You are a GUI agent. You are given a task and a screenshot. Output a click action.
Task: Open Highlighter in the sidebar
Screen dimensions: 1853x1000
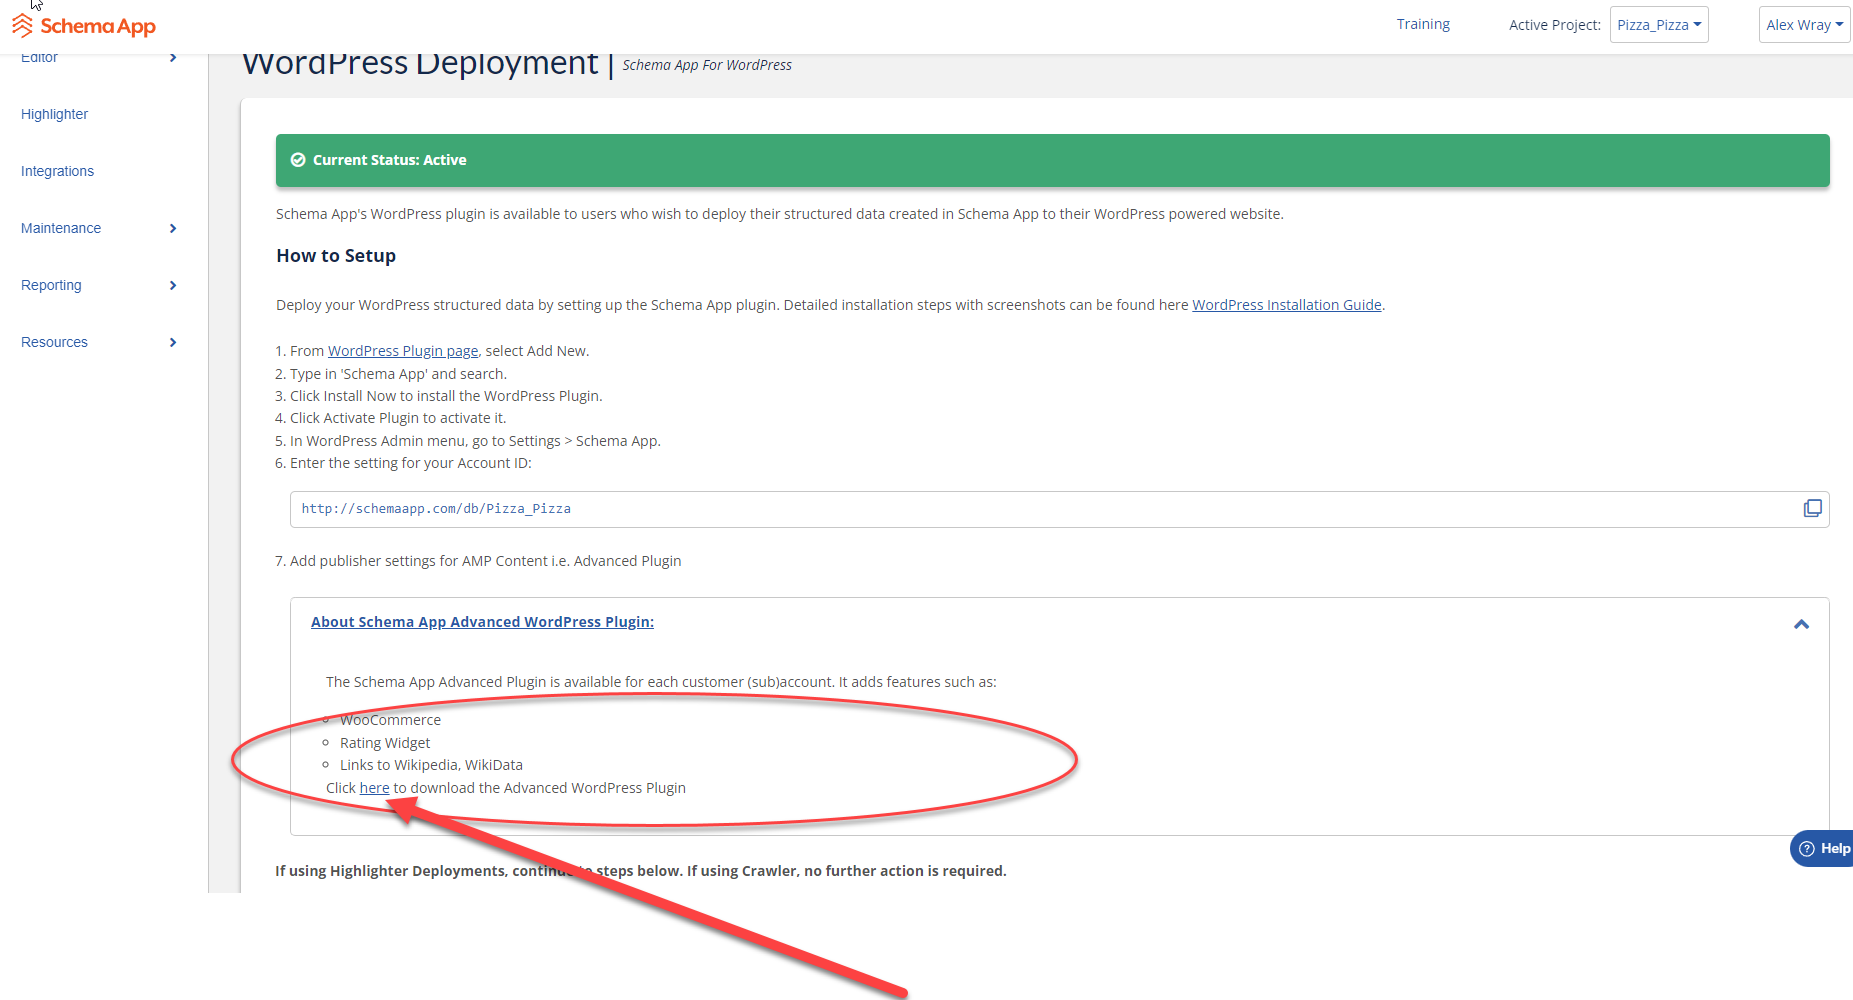point(54,114)
